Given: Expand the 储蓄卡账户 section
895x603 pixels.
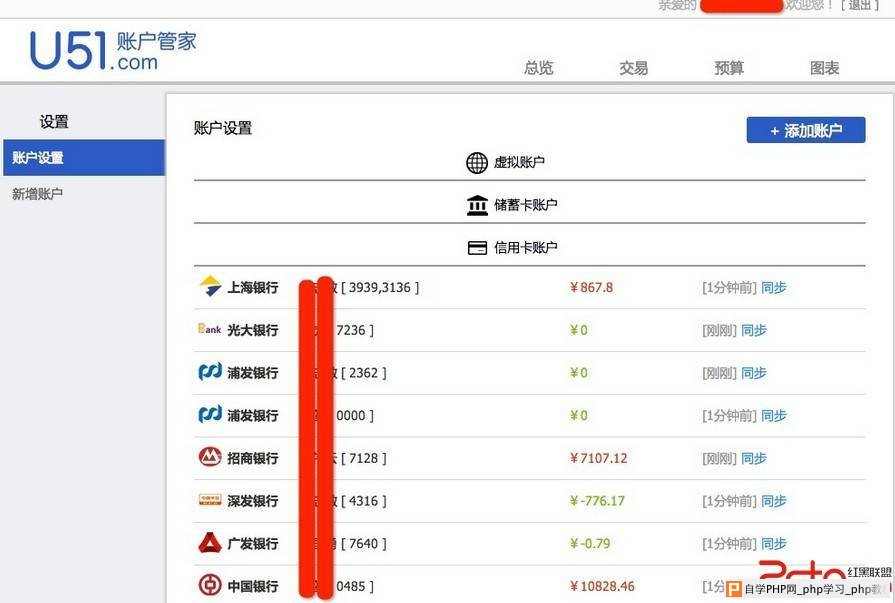Looking at the screenshot, I should click(529, 205).
